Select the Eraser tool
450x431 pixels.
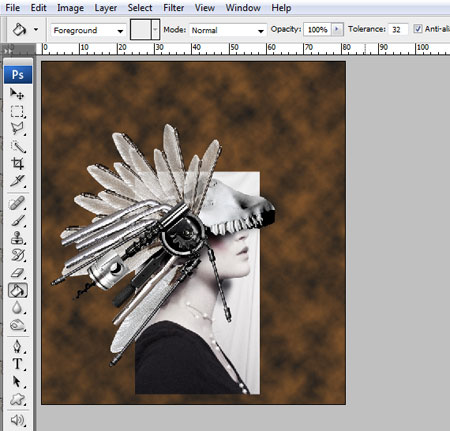pyautogui.click(x=17, y=273)
